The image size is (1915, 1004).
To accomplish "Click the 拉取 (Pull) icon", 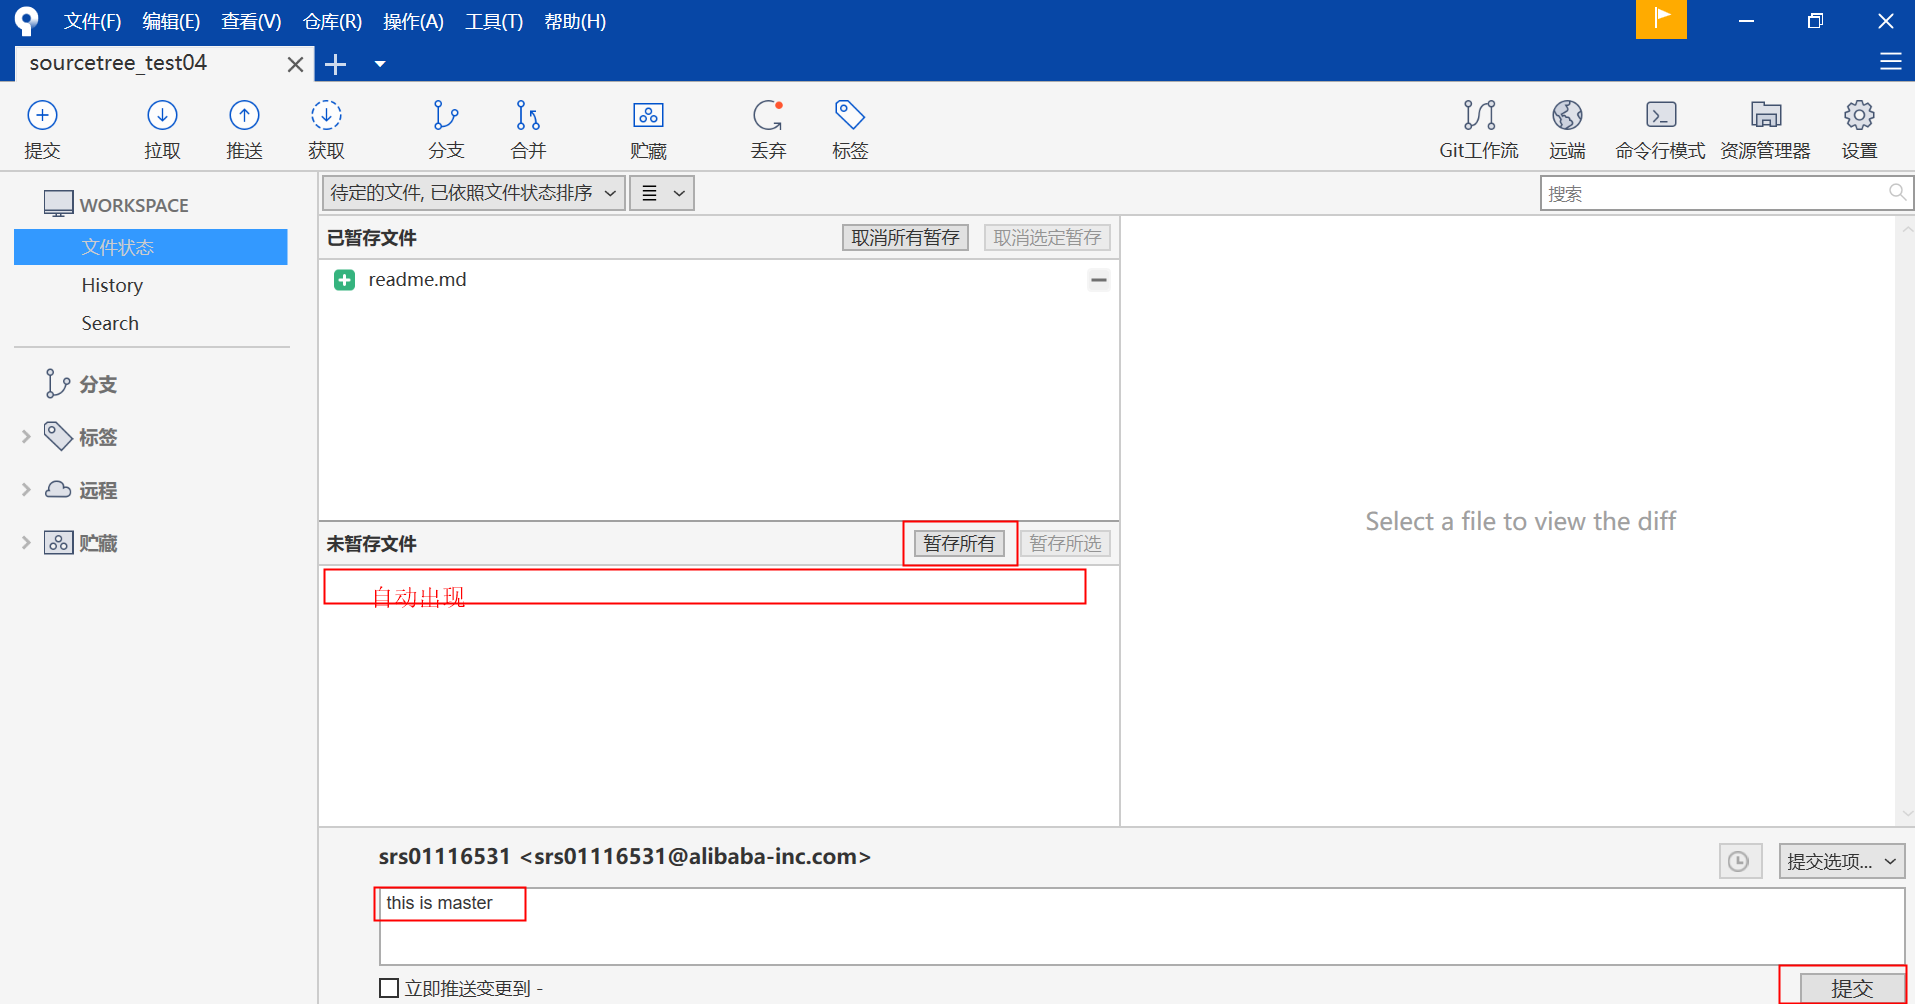I will point(162,128).
